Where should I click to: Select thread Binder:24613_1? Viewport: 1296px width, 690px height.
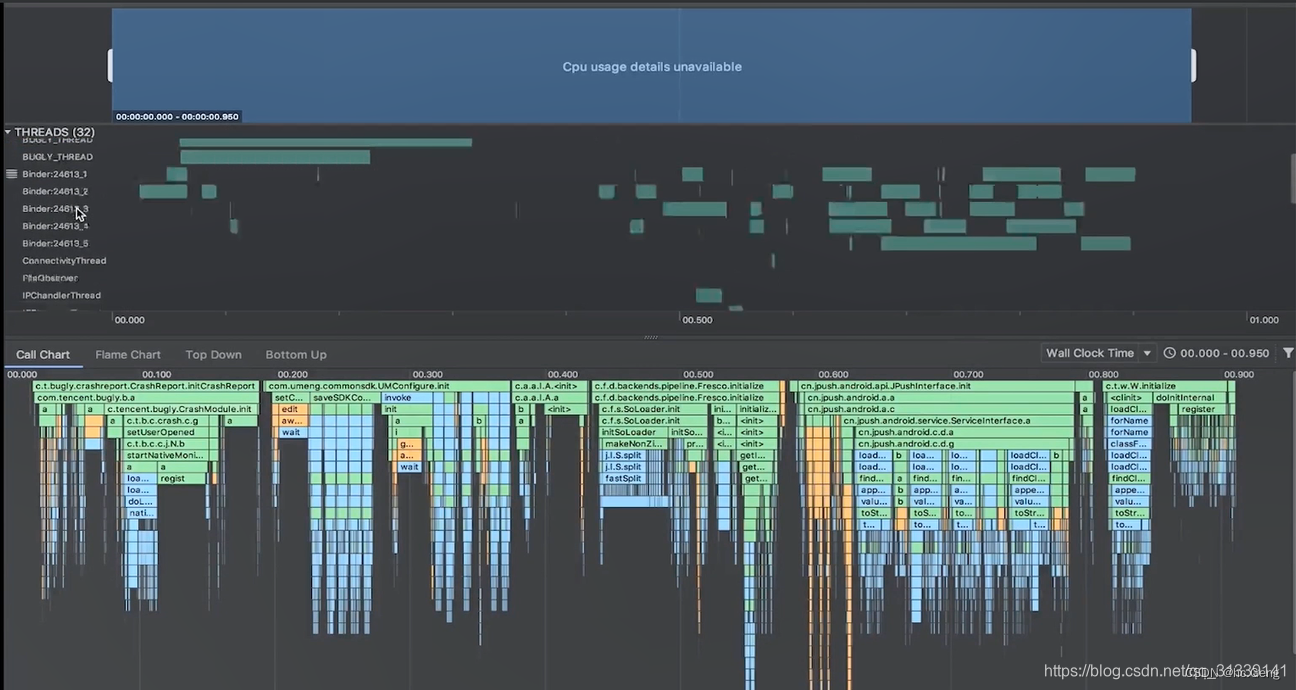[x=55, y=174]
